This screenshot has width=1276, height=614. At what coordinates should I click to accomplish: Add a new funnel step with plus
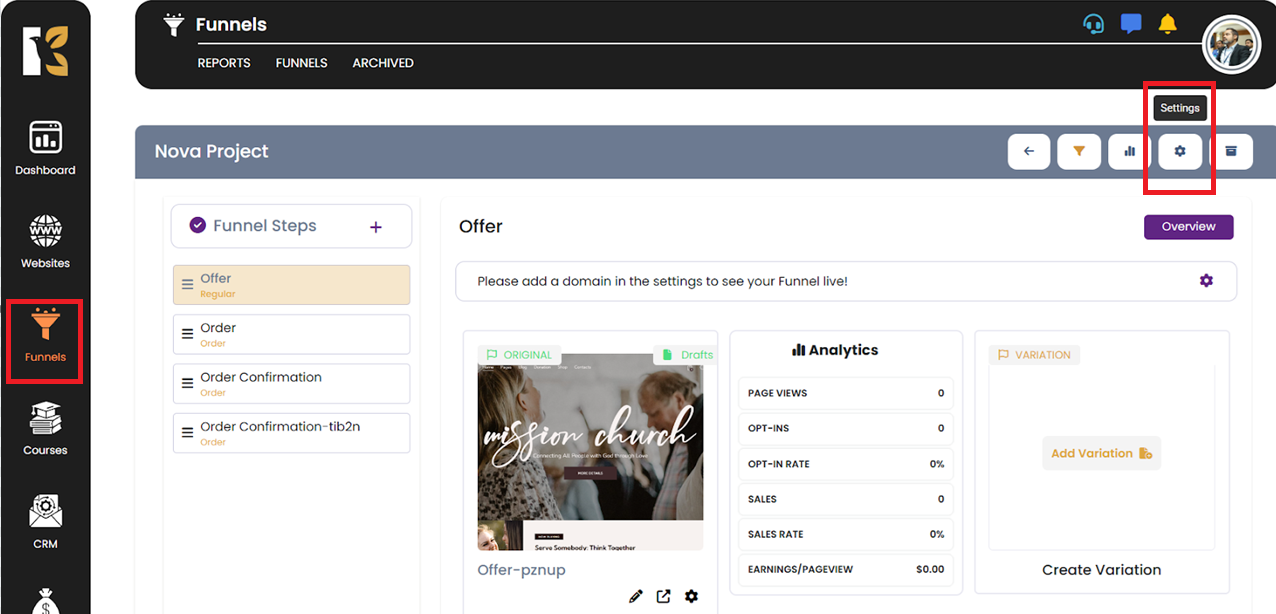coord(376,227)
